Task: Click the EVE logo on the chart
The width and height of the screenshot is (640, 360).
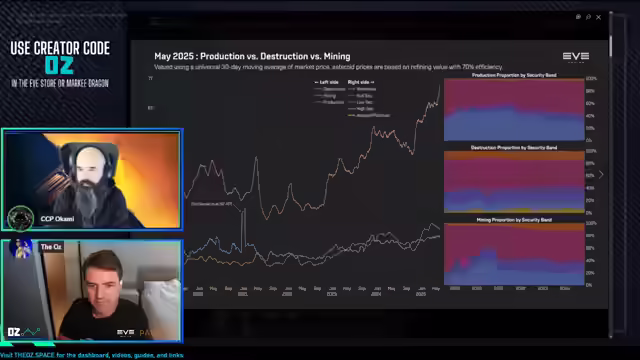Action: pos(576,57)
